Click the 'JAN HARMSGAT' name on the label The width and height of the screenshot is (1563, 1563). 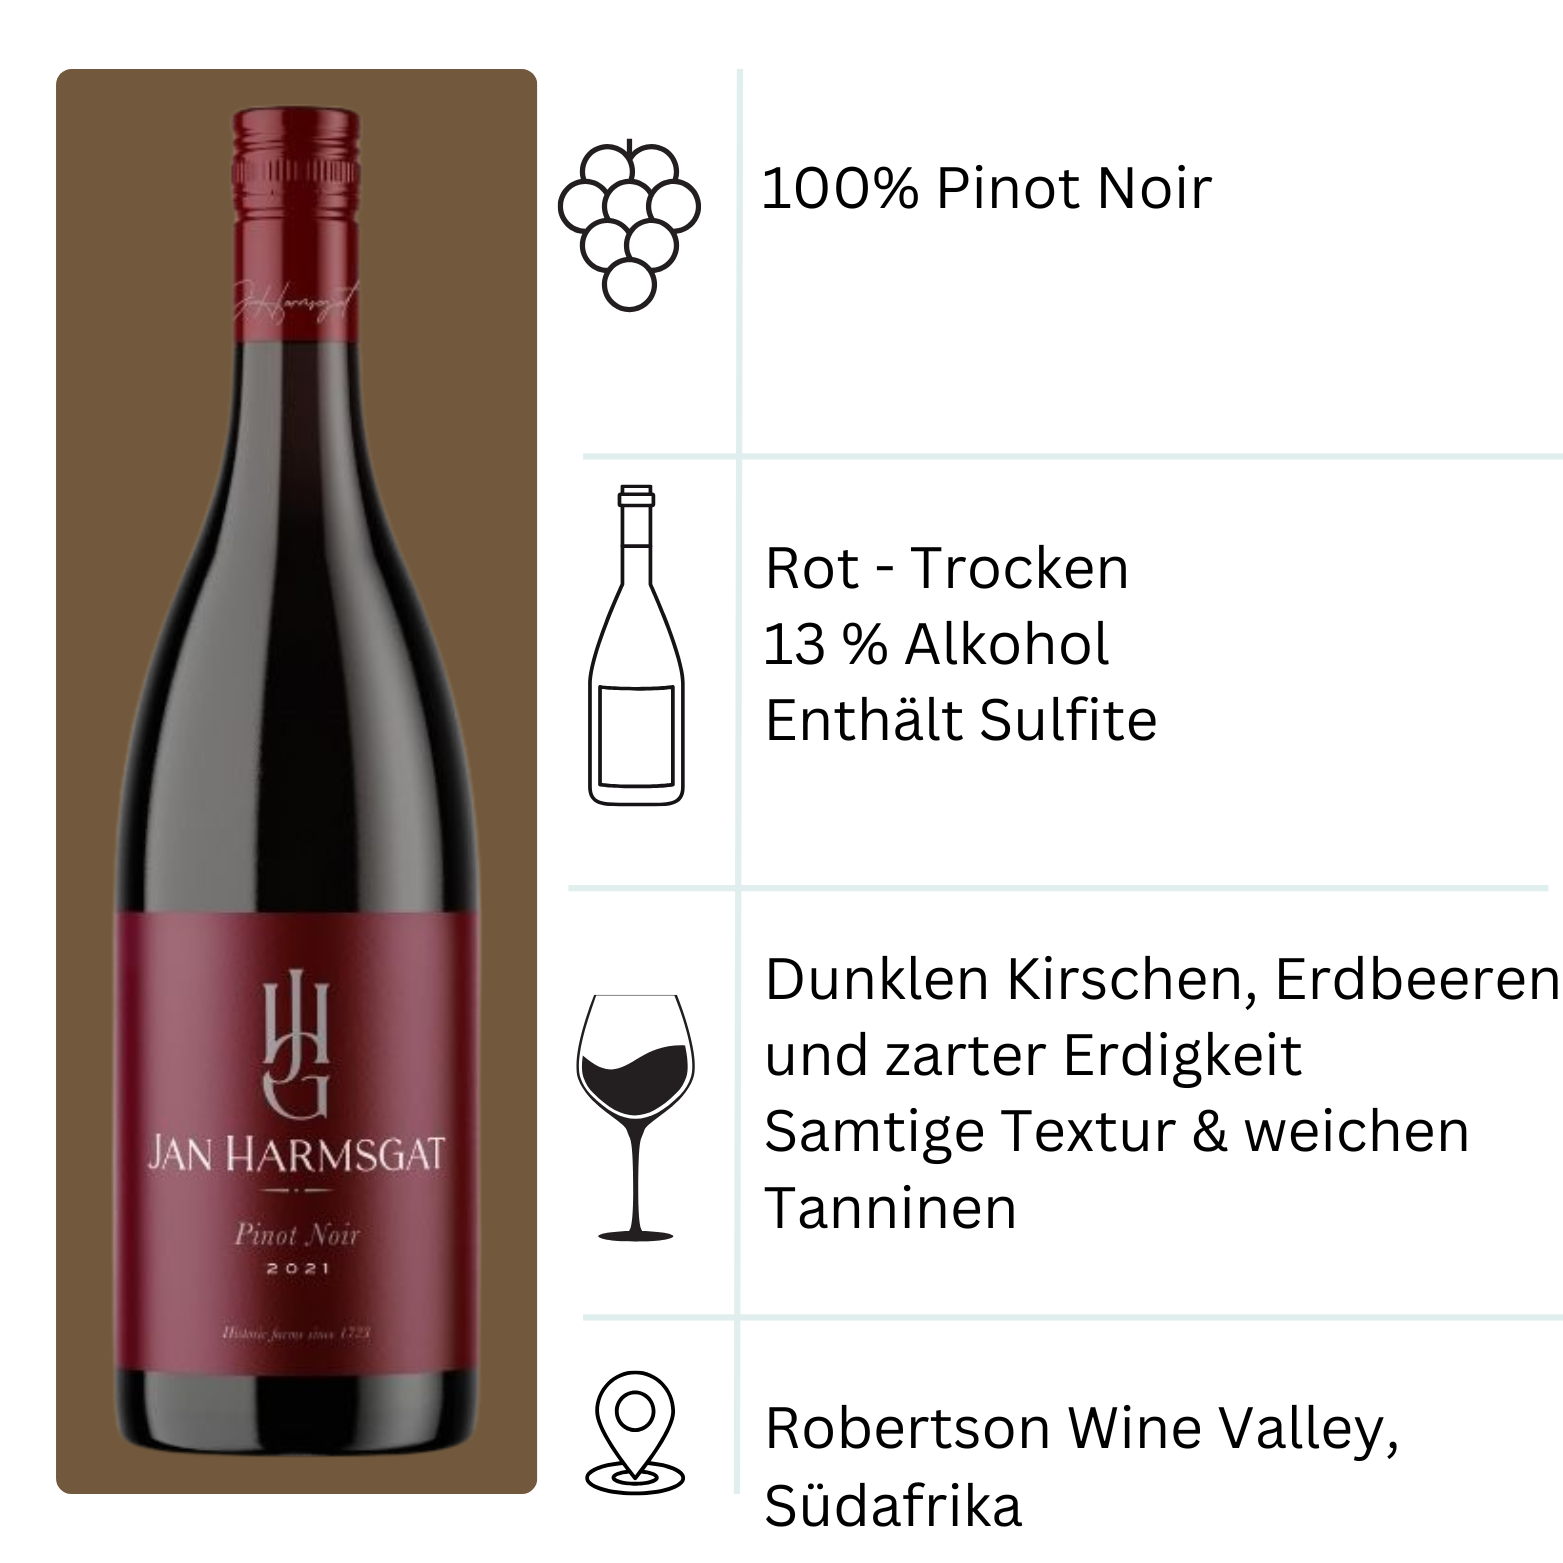tap(296, 1155)
